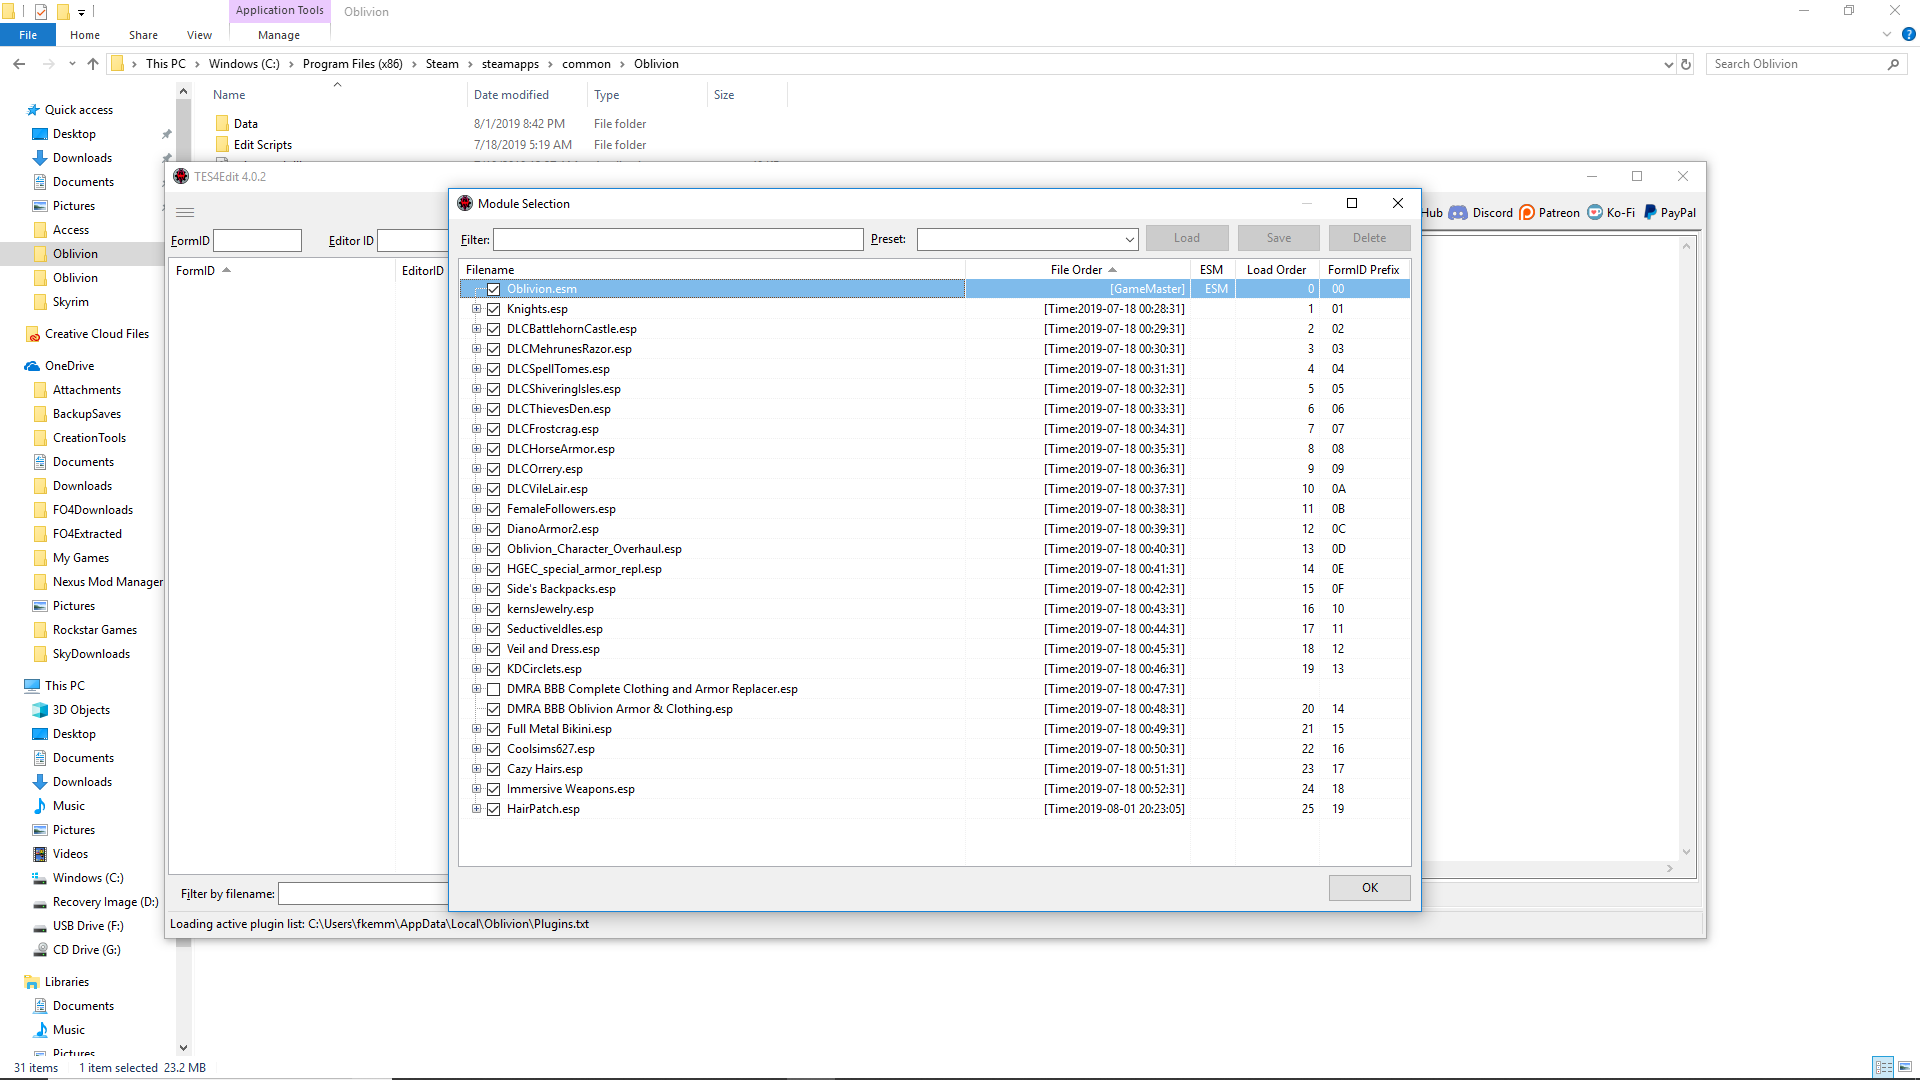Viewport: 1920px width, 1080px height.
Task: Expand Oblivion_Character_Overhaul.esp tree node
Action: (477, 549)
